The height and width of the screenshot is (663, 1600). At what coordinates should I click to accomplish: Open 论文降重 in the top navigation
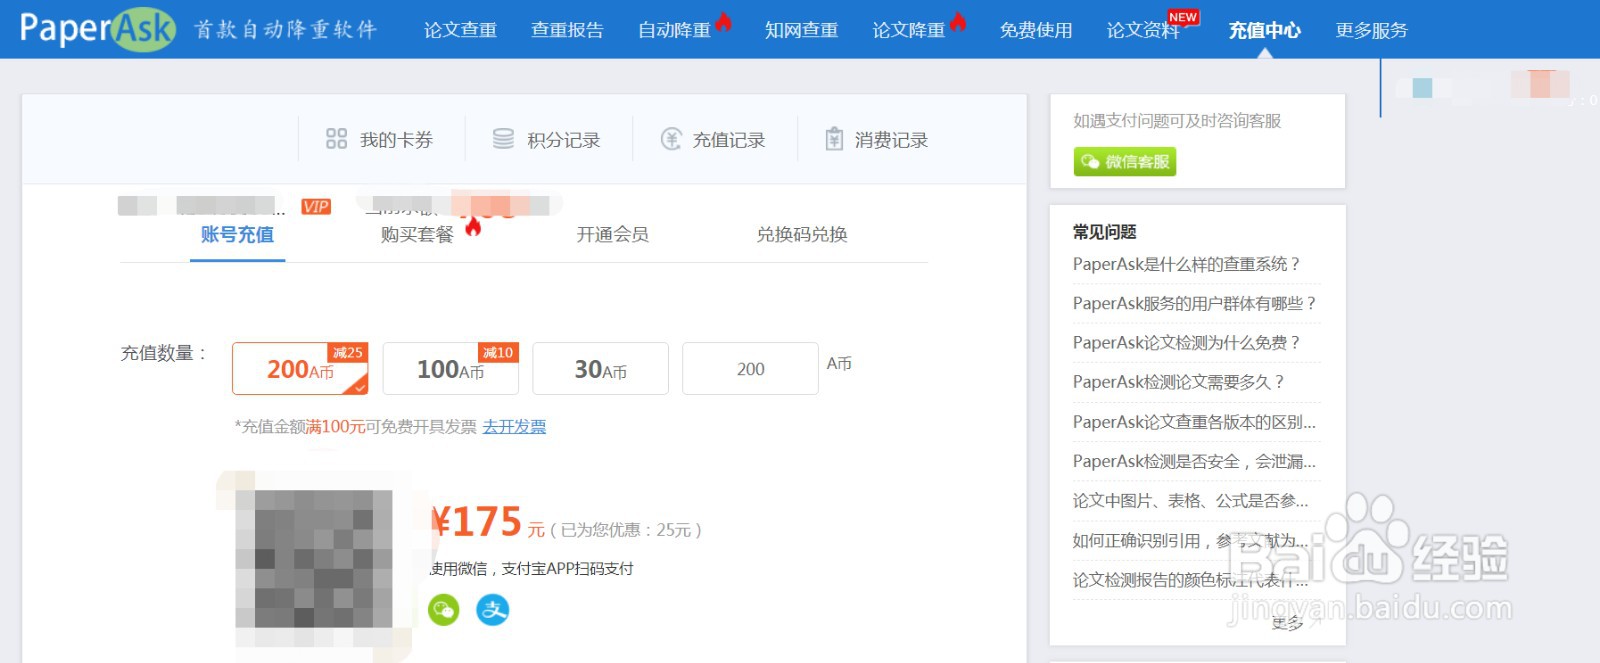(908, 30)
